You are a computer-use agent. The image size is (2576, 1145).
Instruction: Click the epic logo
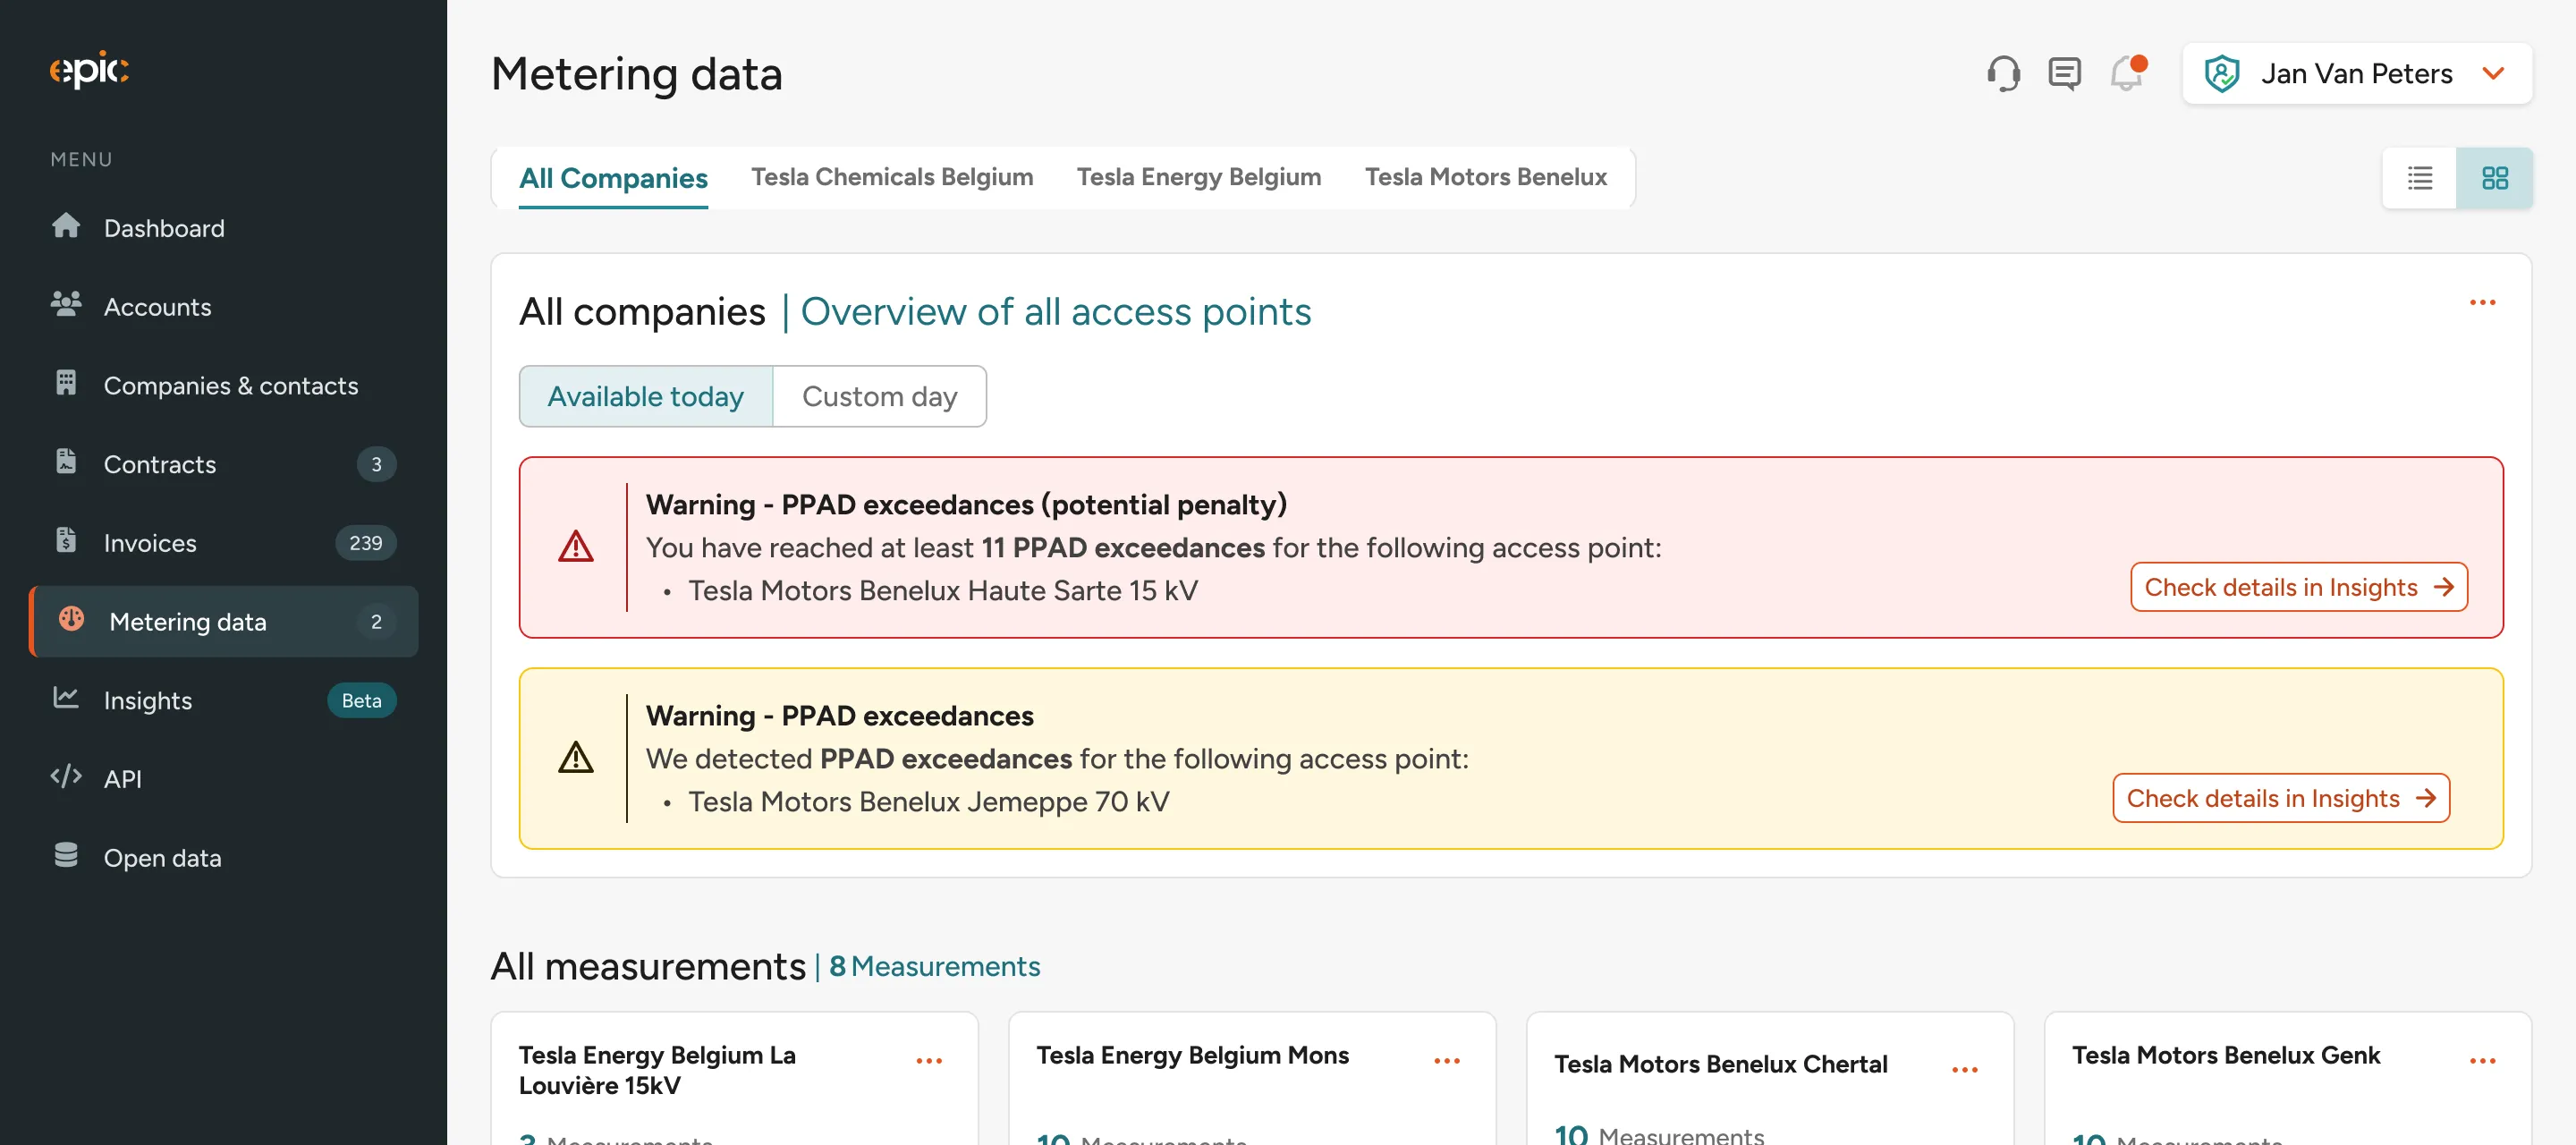[89, 70]
